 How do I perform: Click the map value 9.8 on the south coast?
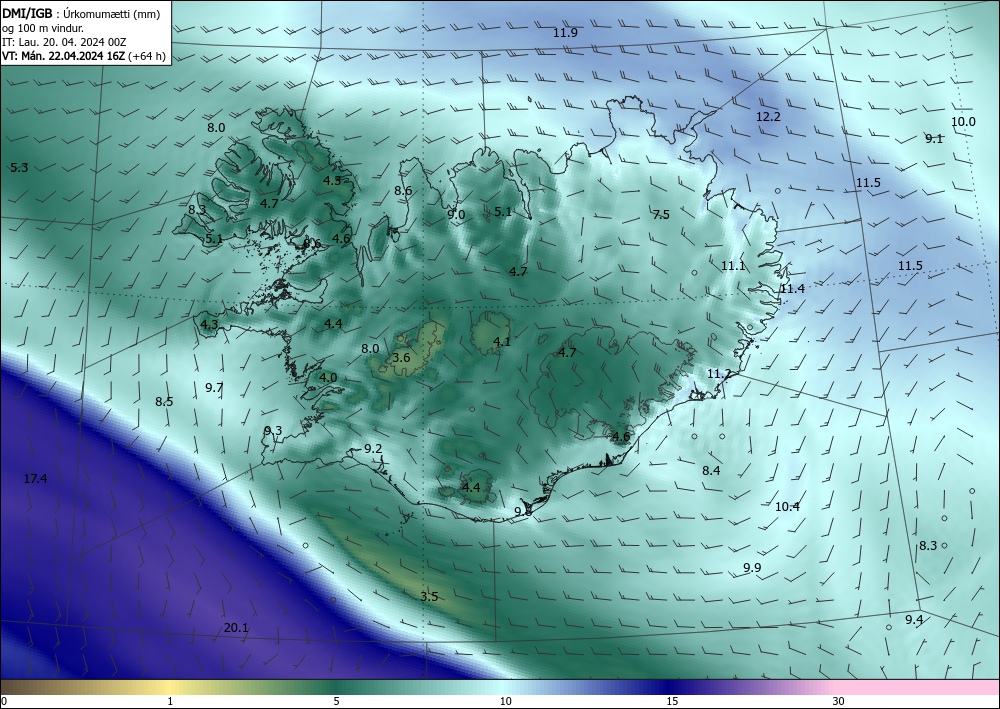point(523,511)
